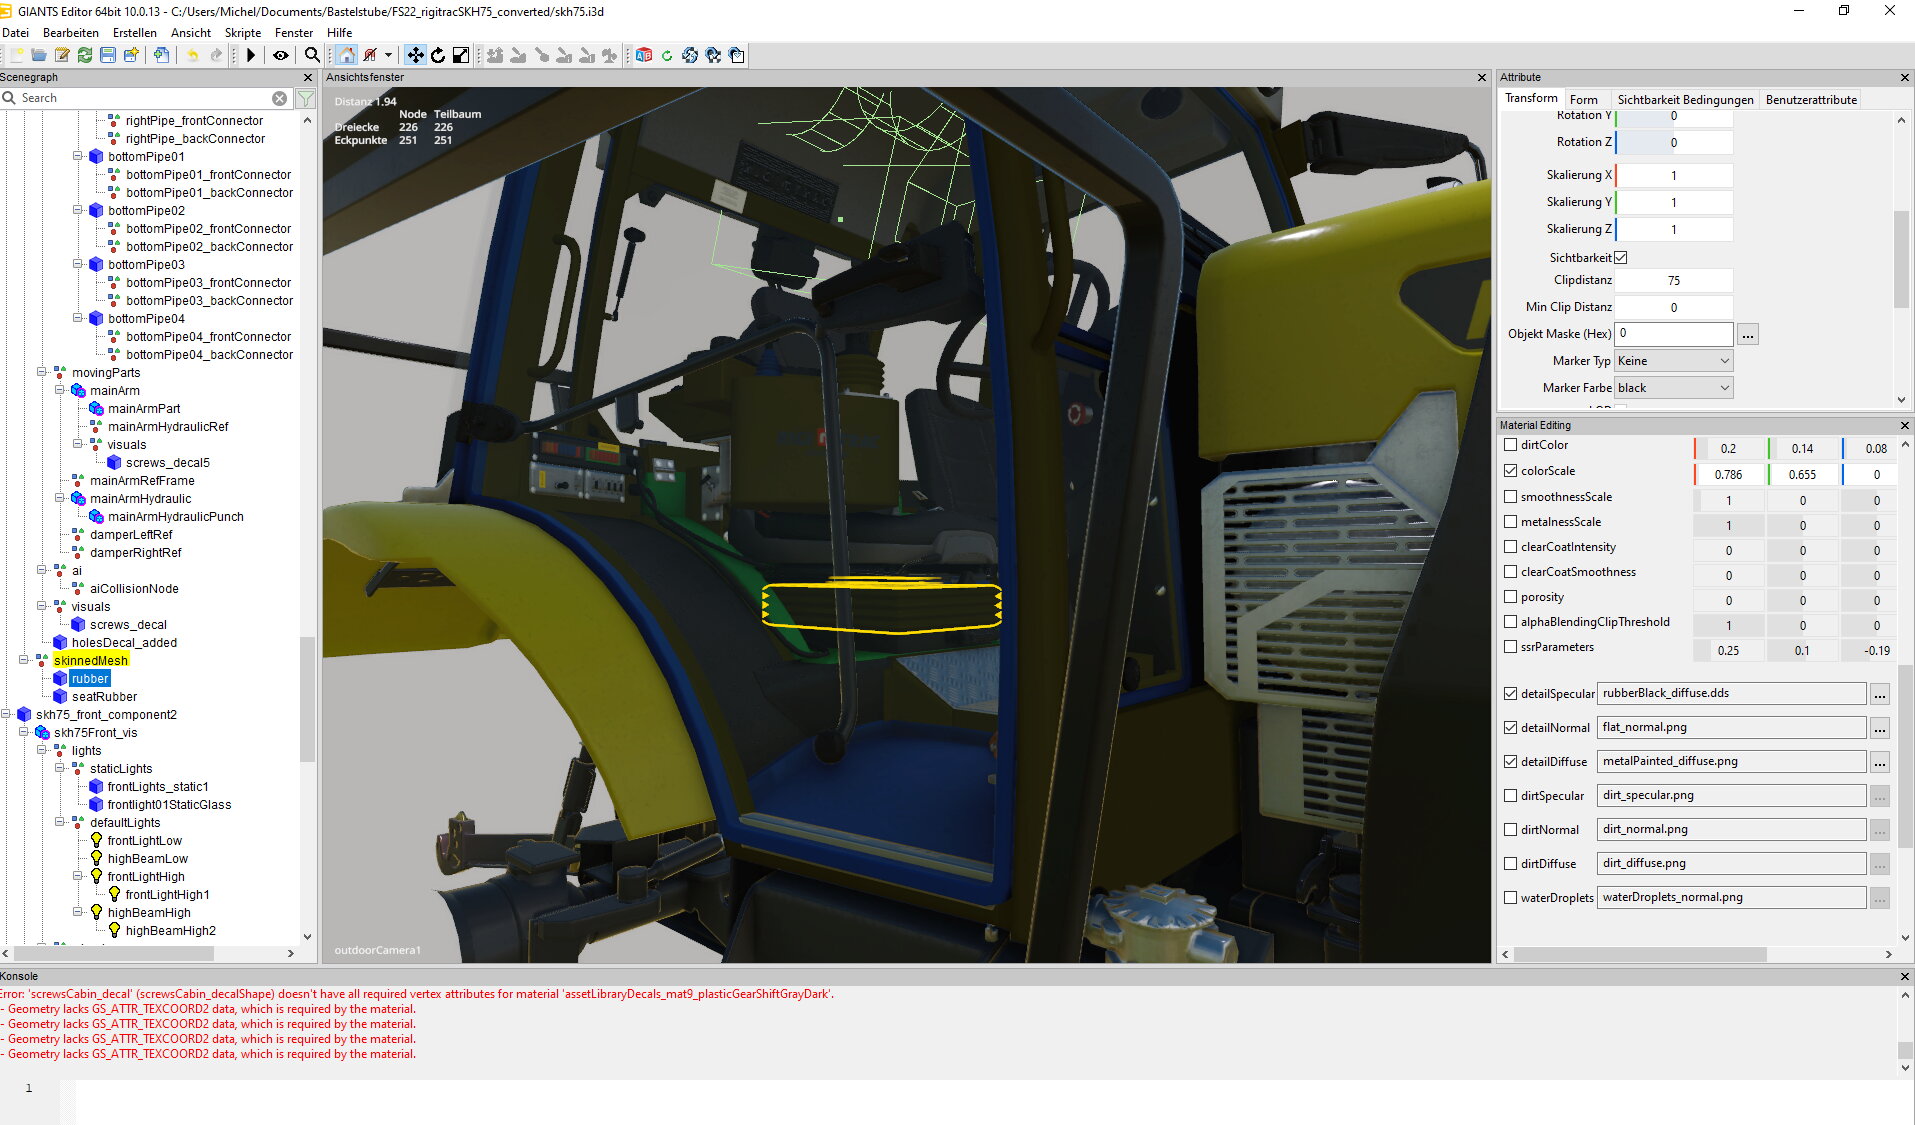Switch to the Form tab
The height and width of the screenshot is (1125, 1915).
click(x=1583, y=99)
